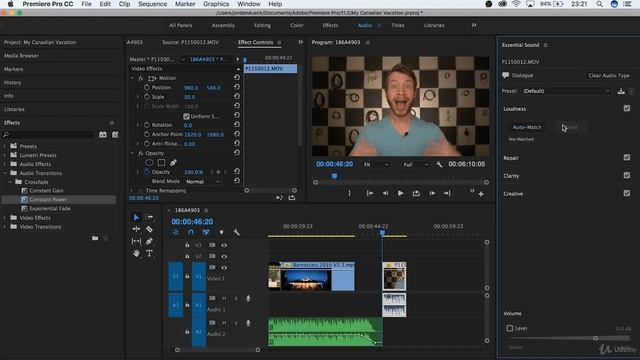Viewport: 640px width, 360px height.
Task: Open the Sequence menu
Action: point(152,4)
